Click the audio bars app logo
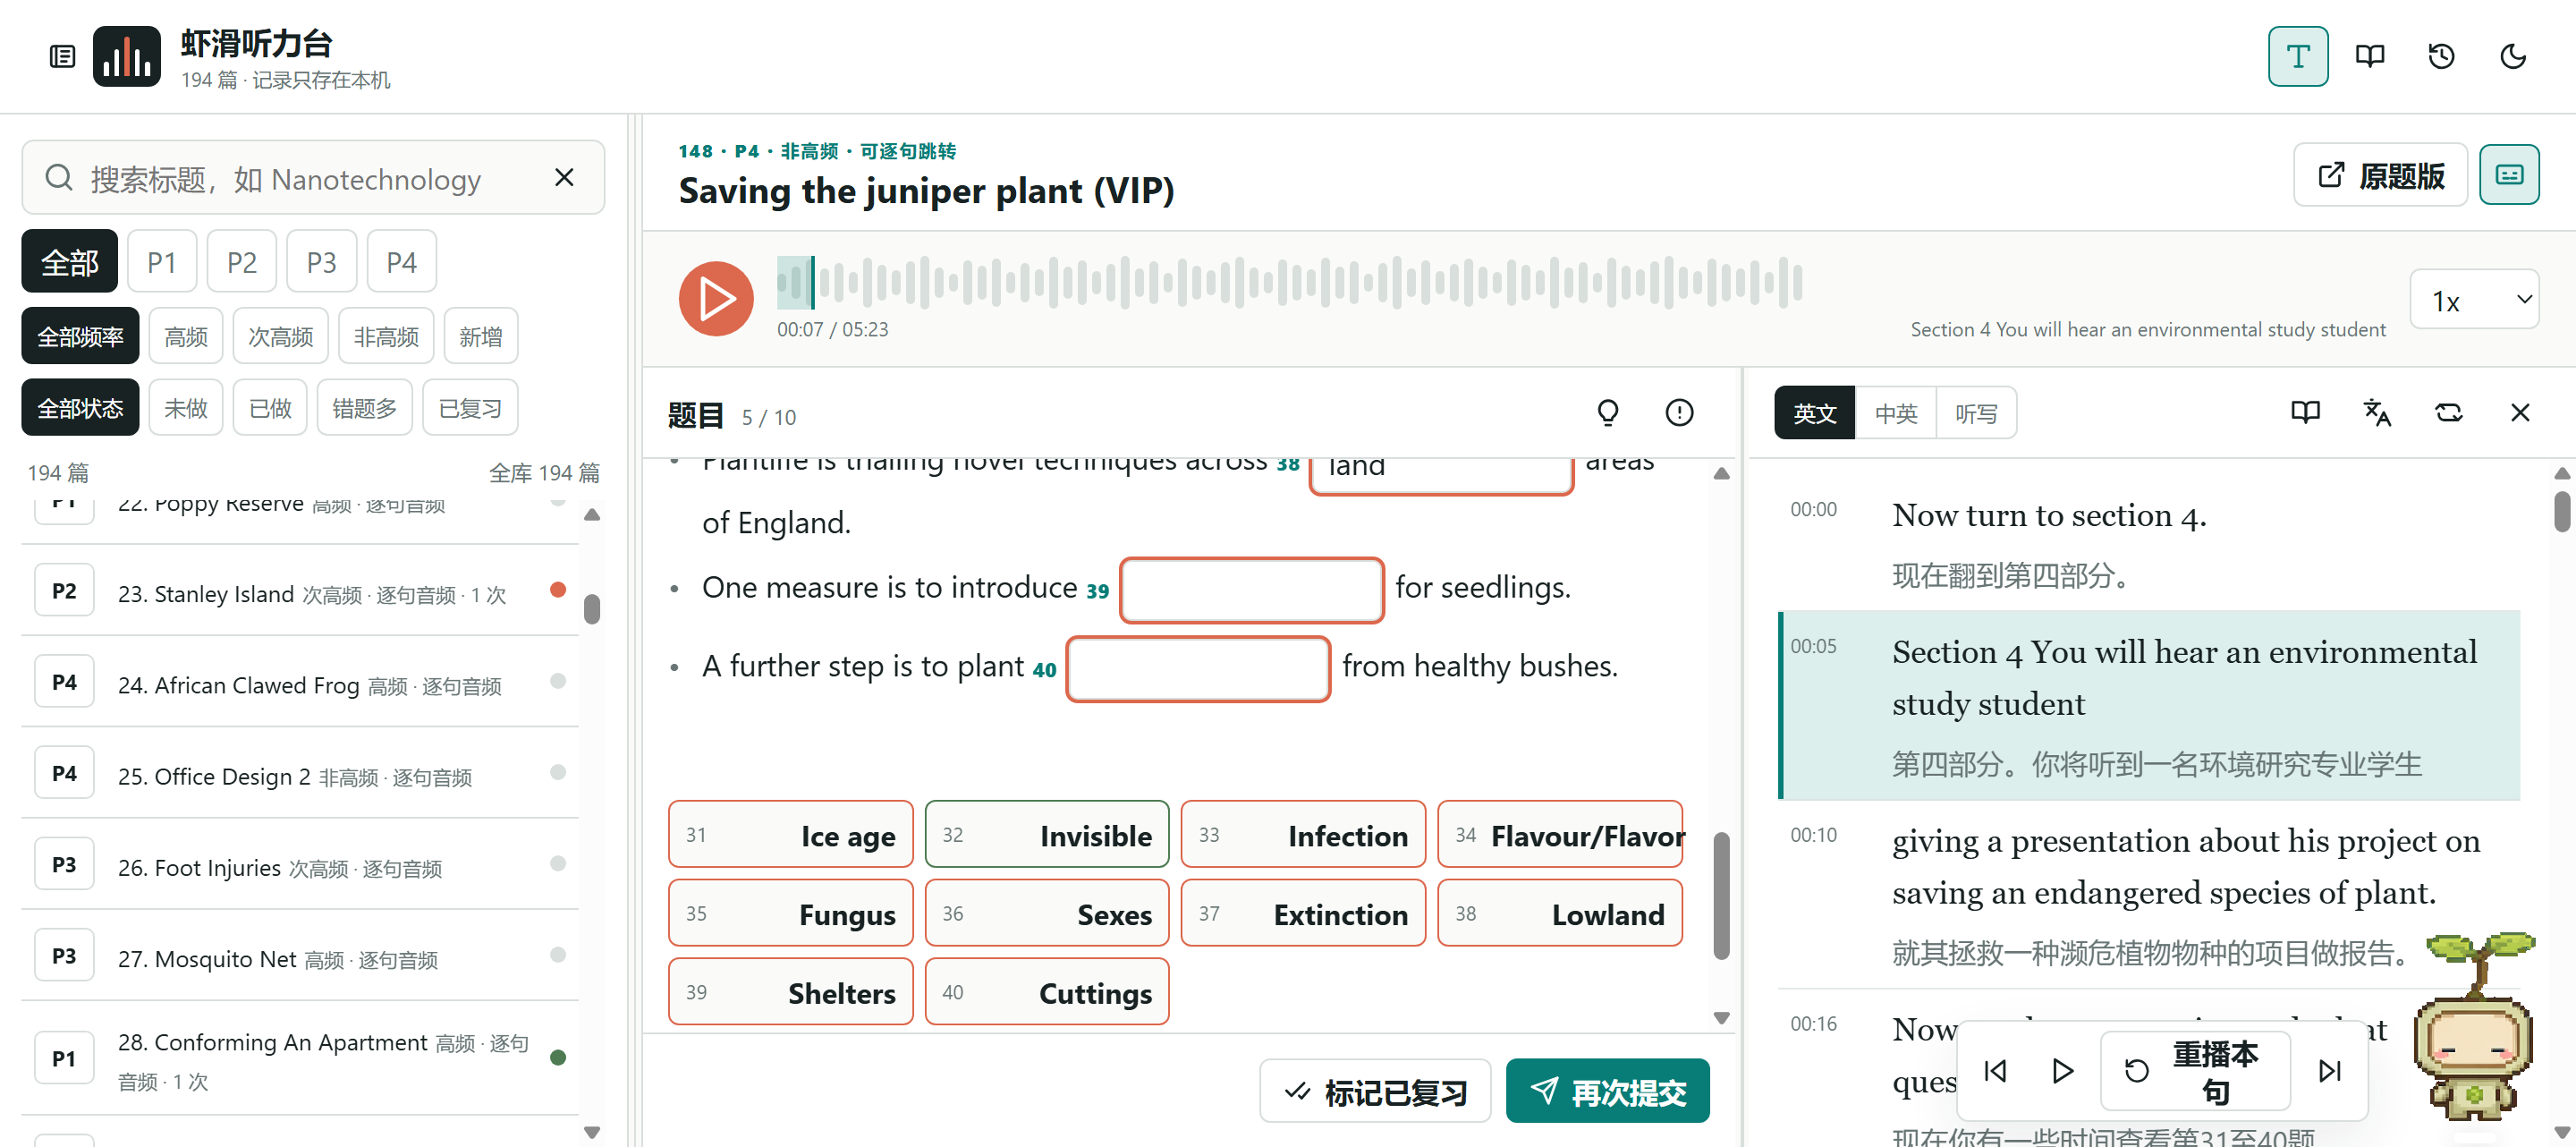Image resolution: width=2576 pixels, height=1147 pixels. point(127,57)
